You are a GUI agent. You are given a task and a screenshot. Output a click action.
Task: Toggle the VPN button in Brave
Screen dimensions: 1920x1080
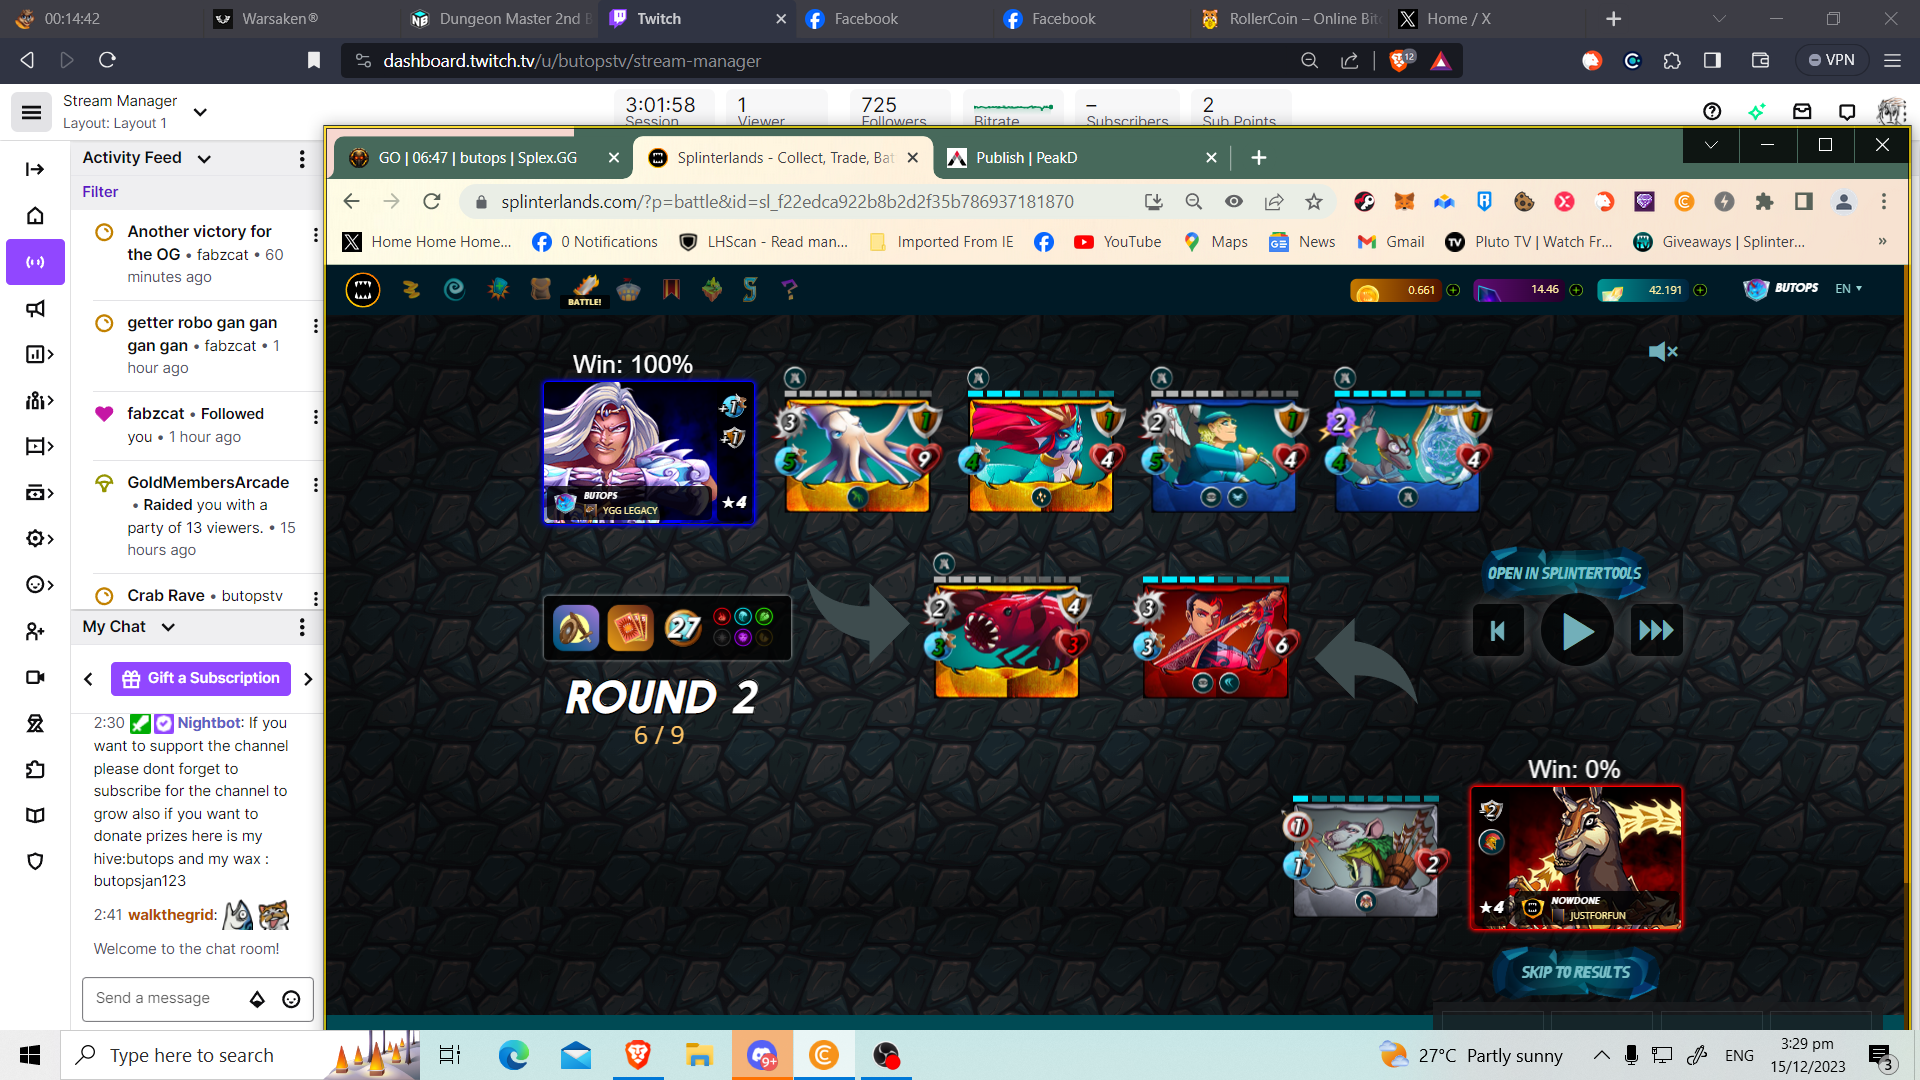pos(1831,60)
